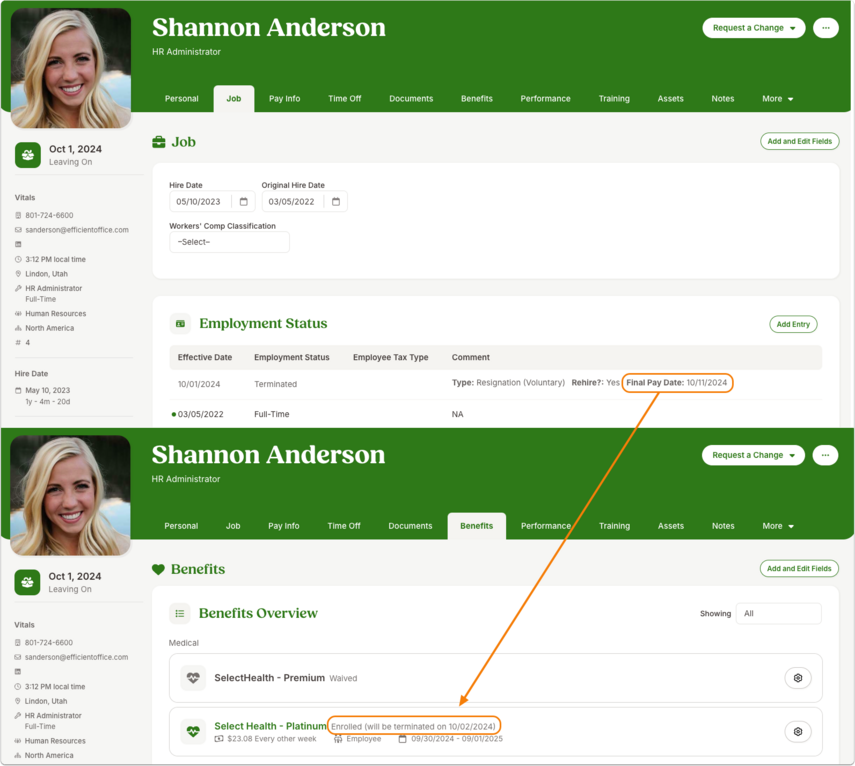
Task: Switch to Job tab in bottom profile
Action: pos(233,526)
